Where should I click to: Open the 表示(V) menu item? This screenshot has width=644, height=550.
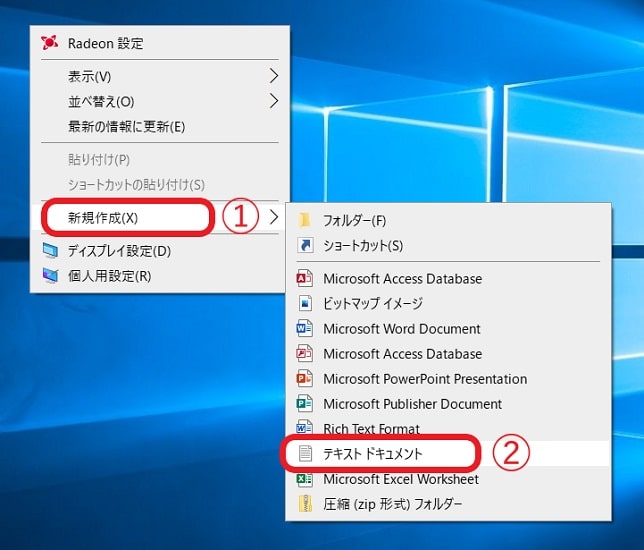(x=160, y=76)
